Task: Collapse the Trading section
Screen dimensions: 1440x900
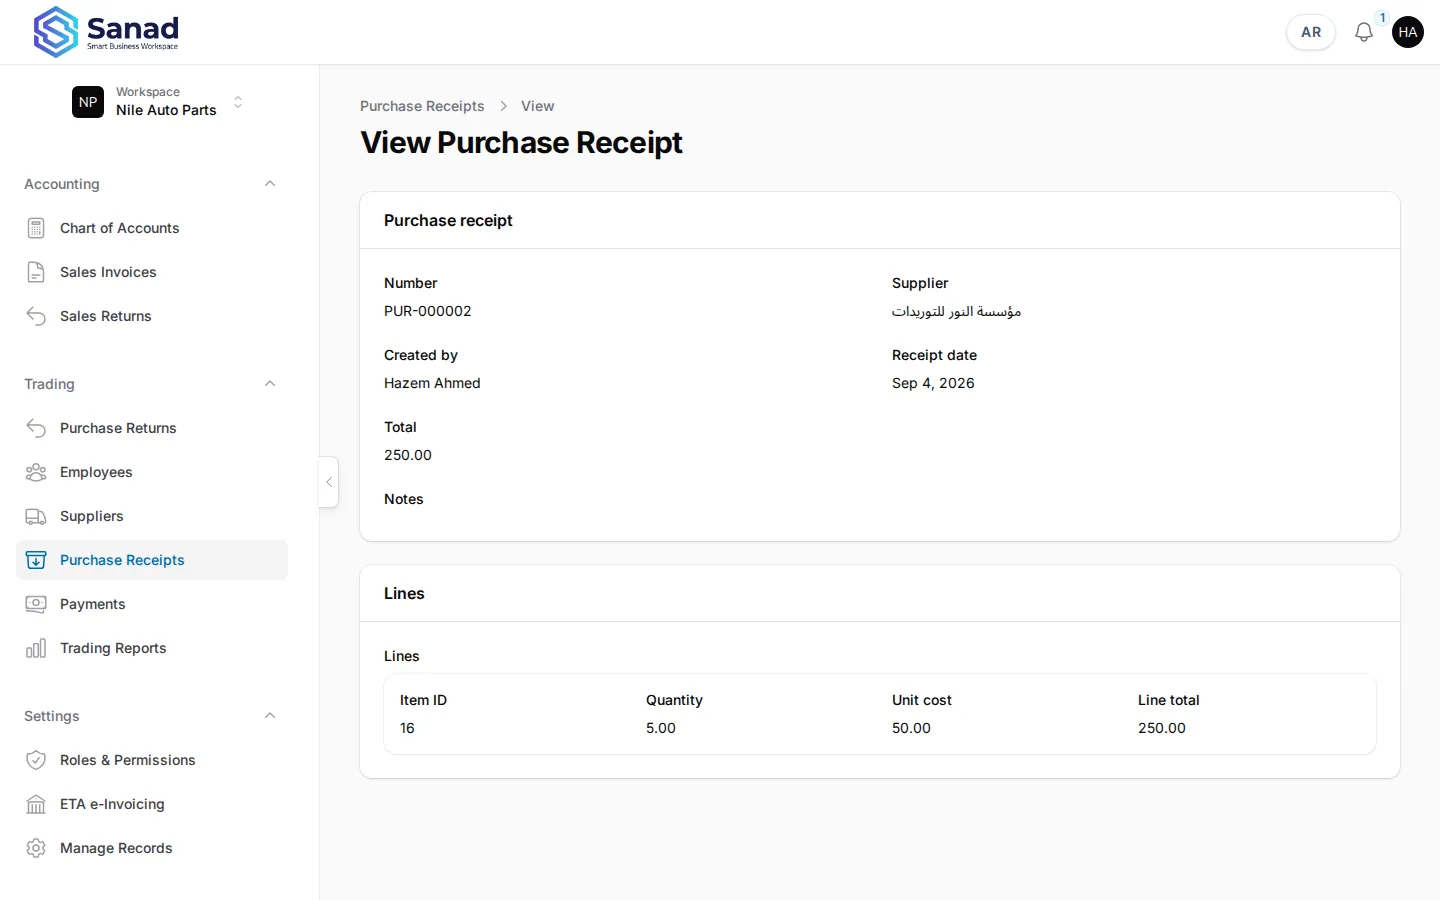Action: [x=270, y=384]
